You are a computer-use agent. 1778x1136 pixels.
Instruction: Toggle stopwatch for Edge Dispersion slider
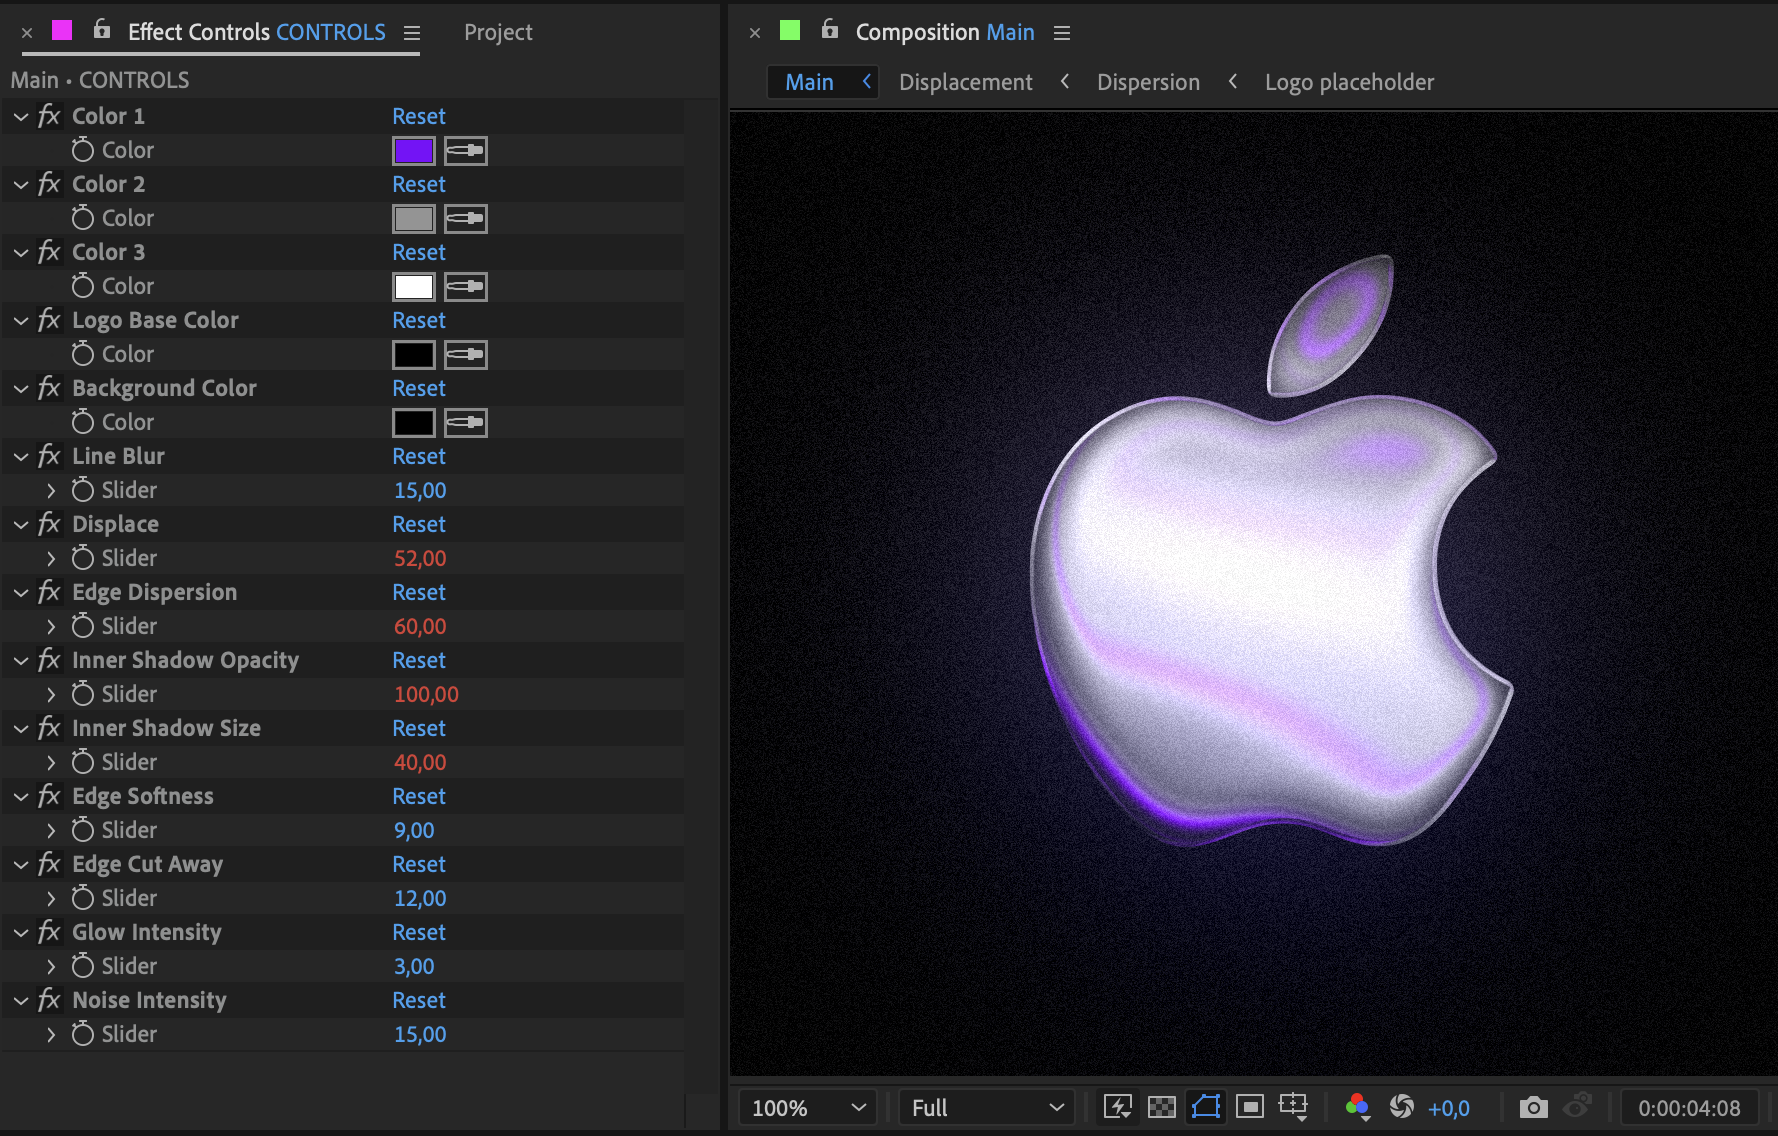pos(83,626)
